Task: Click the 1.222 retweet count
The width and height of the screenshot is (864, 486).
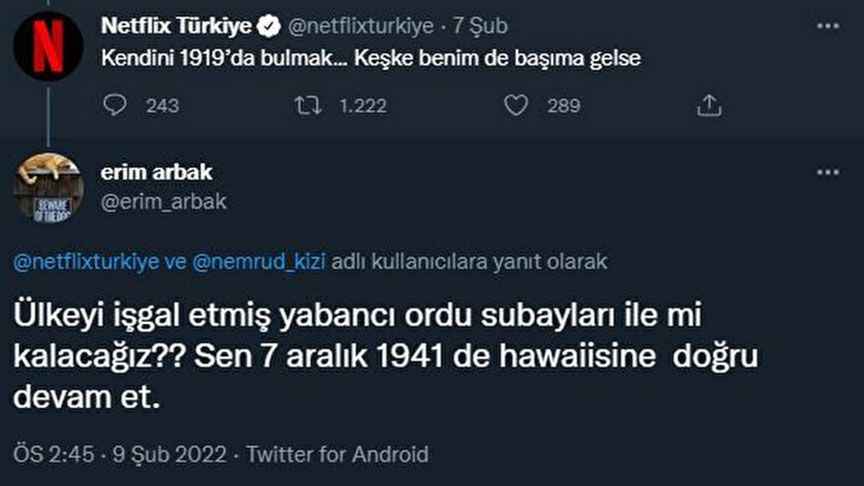Action: coord(363,105)
